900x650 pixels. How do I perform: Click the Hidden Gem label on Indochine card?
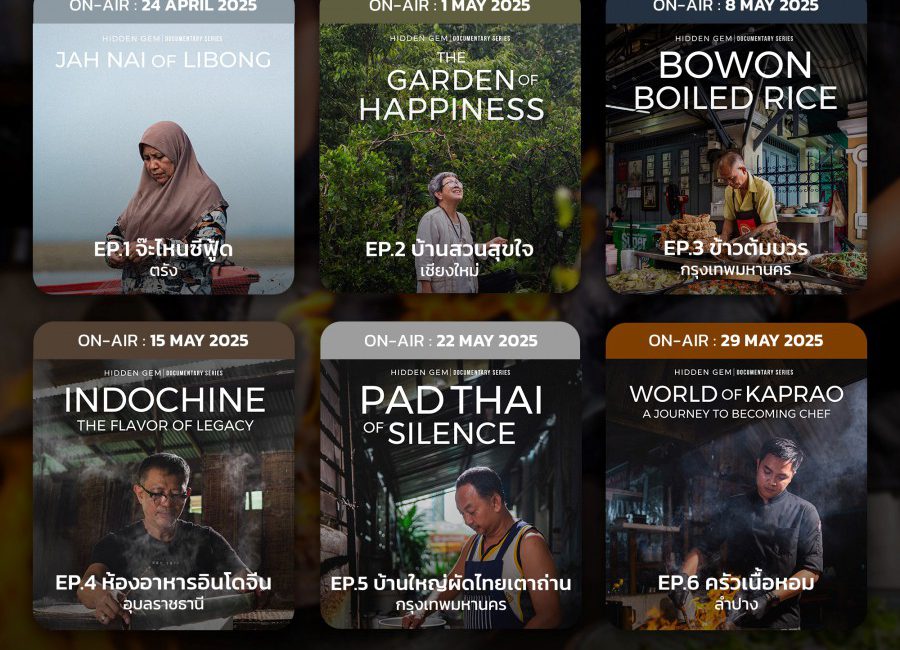coord(133,373)
